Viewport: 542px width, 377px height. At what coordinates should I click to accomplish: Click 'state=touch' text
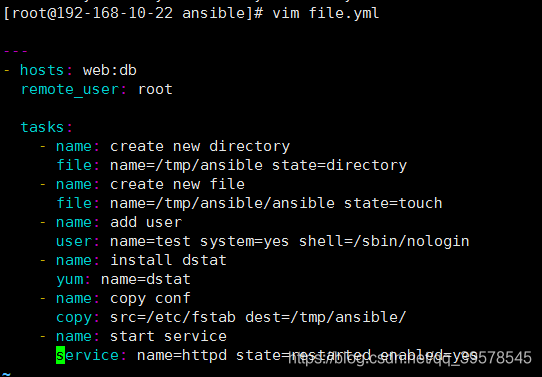(x=393, y=203)
